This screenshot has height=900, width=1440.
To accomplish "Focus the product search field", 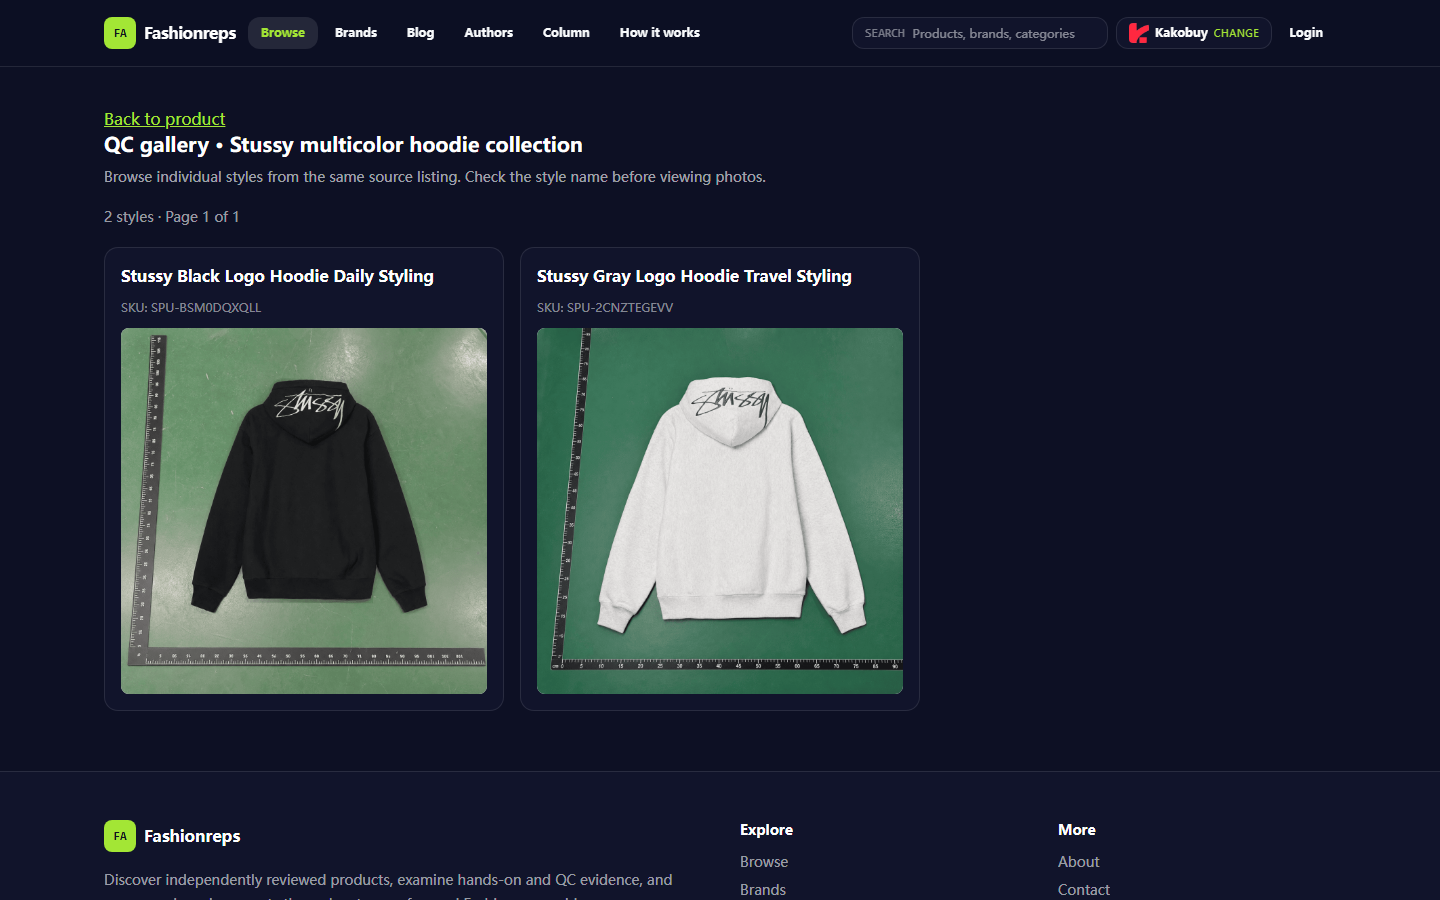I will coord(980,33).
